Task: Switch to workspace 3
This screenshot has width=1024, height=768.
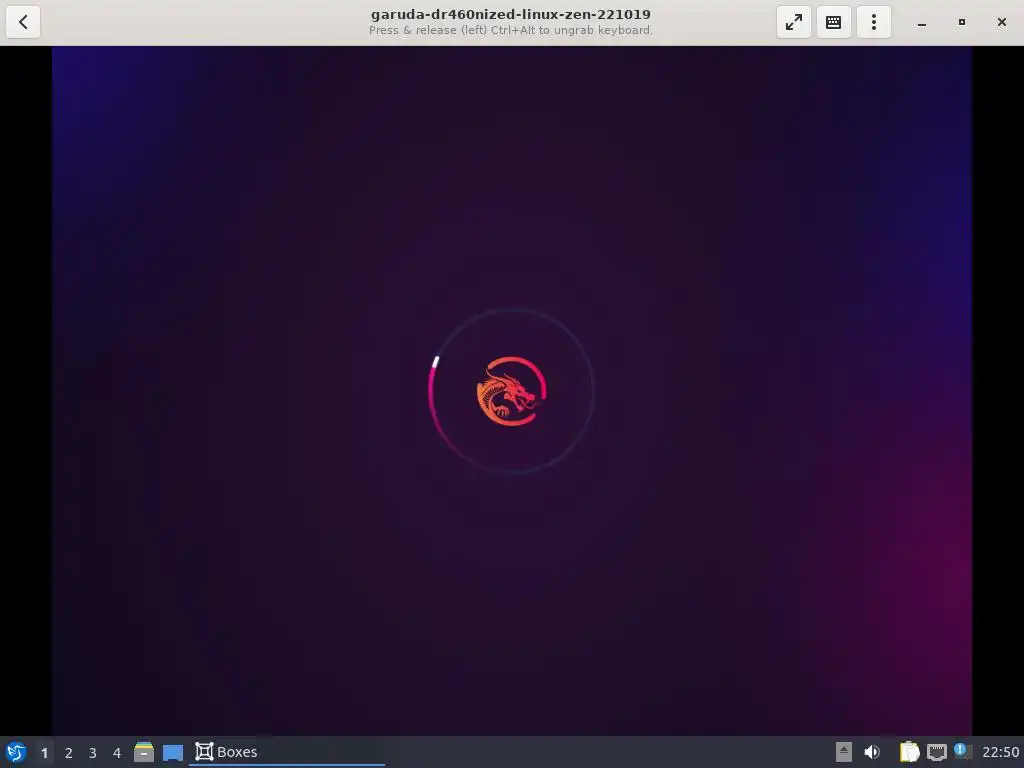Action: tap(93, 753)
